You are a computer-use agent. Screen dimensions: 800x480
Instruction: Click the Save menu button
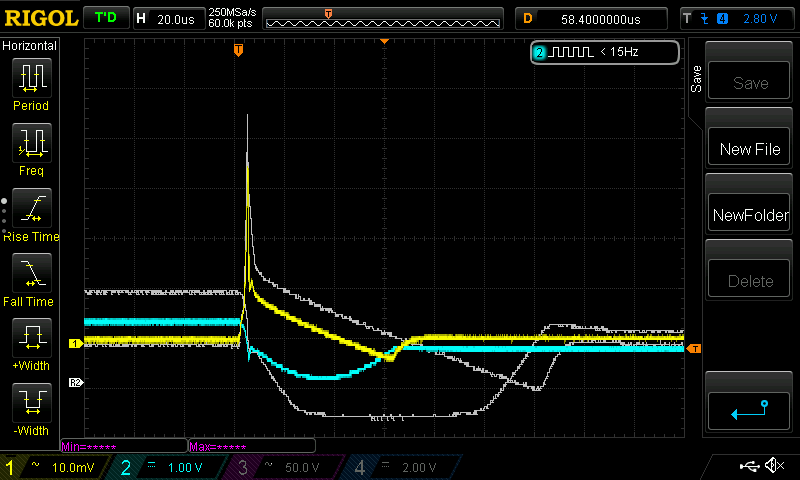pos(748,80)
